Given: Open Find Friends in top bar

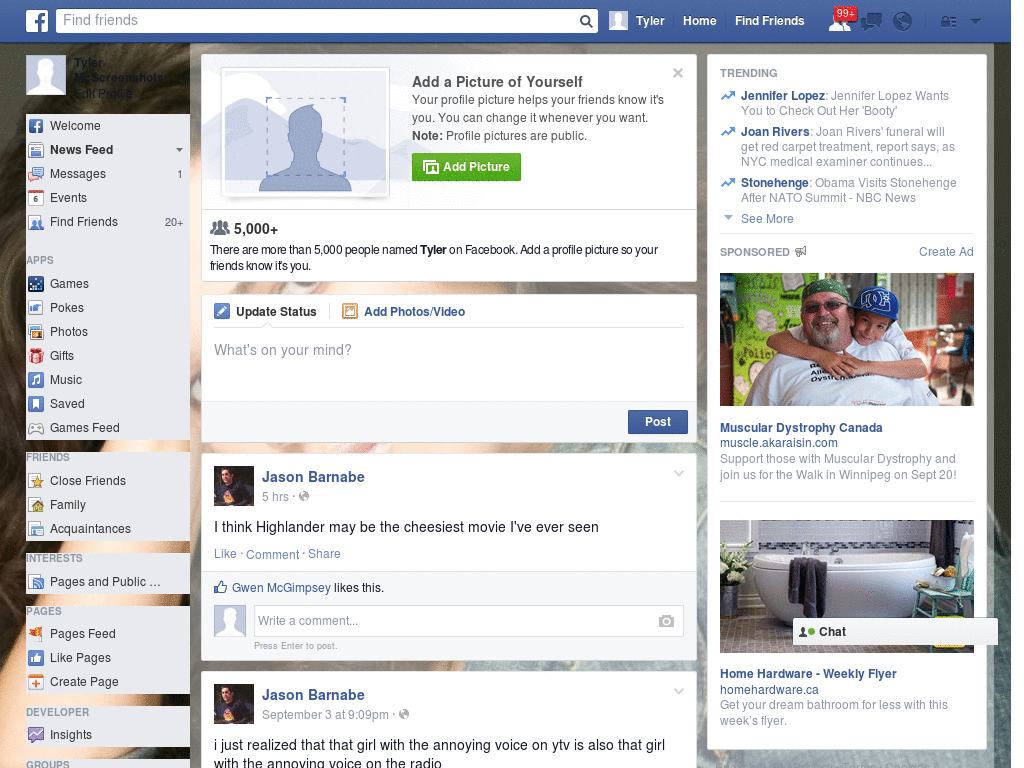Looking at the screenshot, I should (x=769, y=21).
